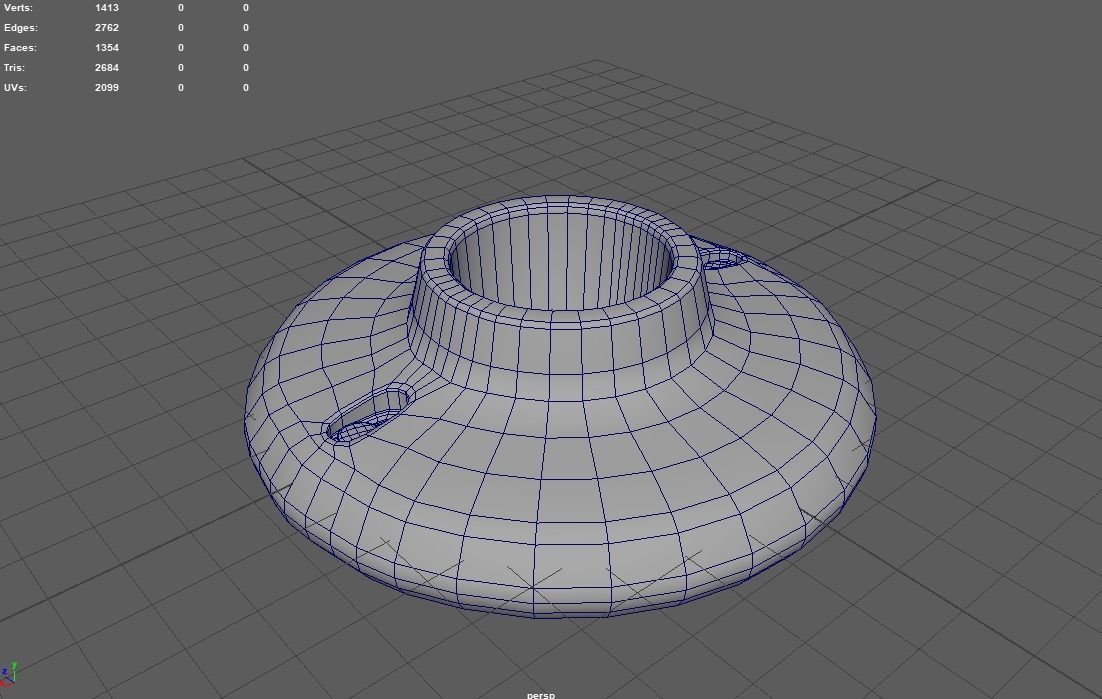The height and width of the screenshot is (699, 1102).
Task: Click the "persp" camera name label
Action: (x=540, y=695)
